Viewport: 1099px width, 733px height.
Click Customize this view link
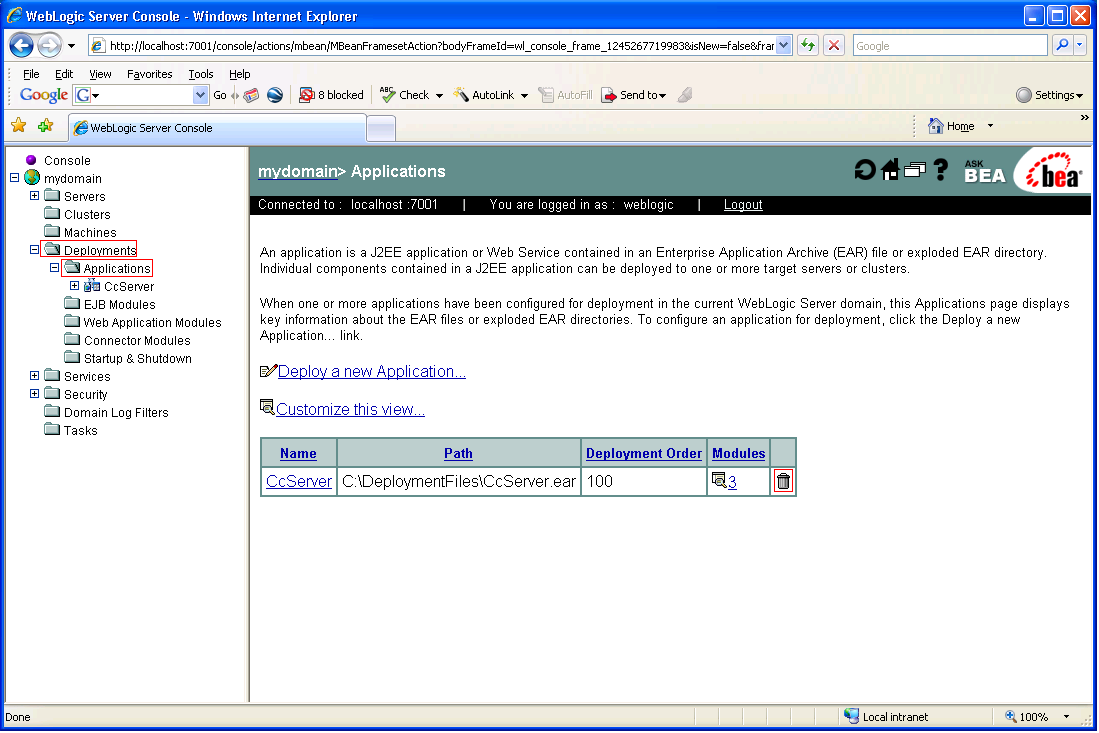tap(350, 409)
